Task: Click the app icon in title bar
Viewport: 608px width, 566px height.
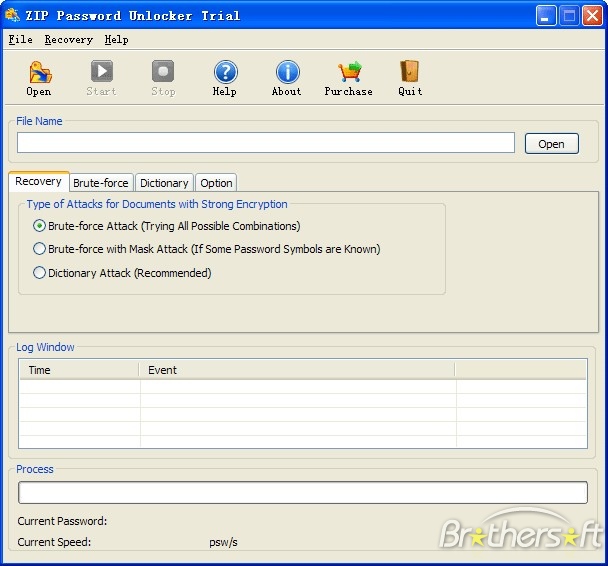Action: coord(12,15)
